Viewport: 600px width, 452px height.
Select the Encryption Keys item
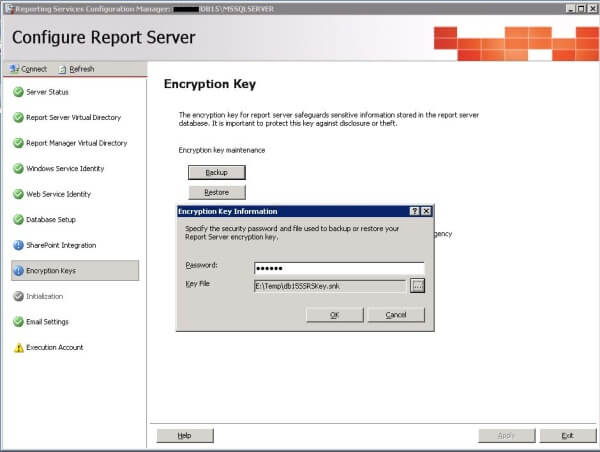[x=75, y=271]
